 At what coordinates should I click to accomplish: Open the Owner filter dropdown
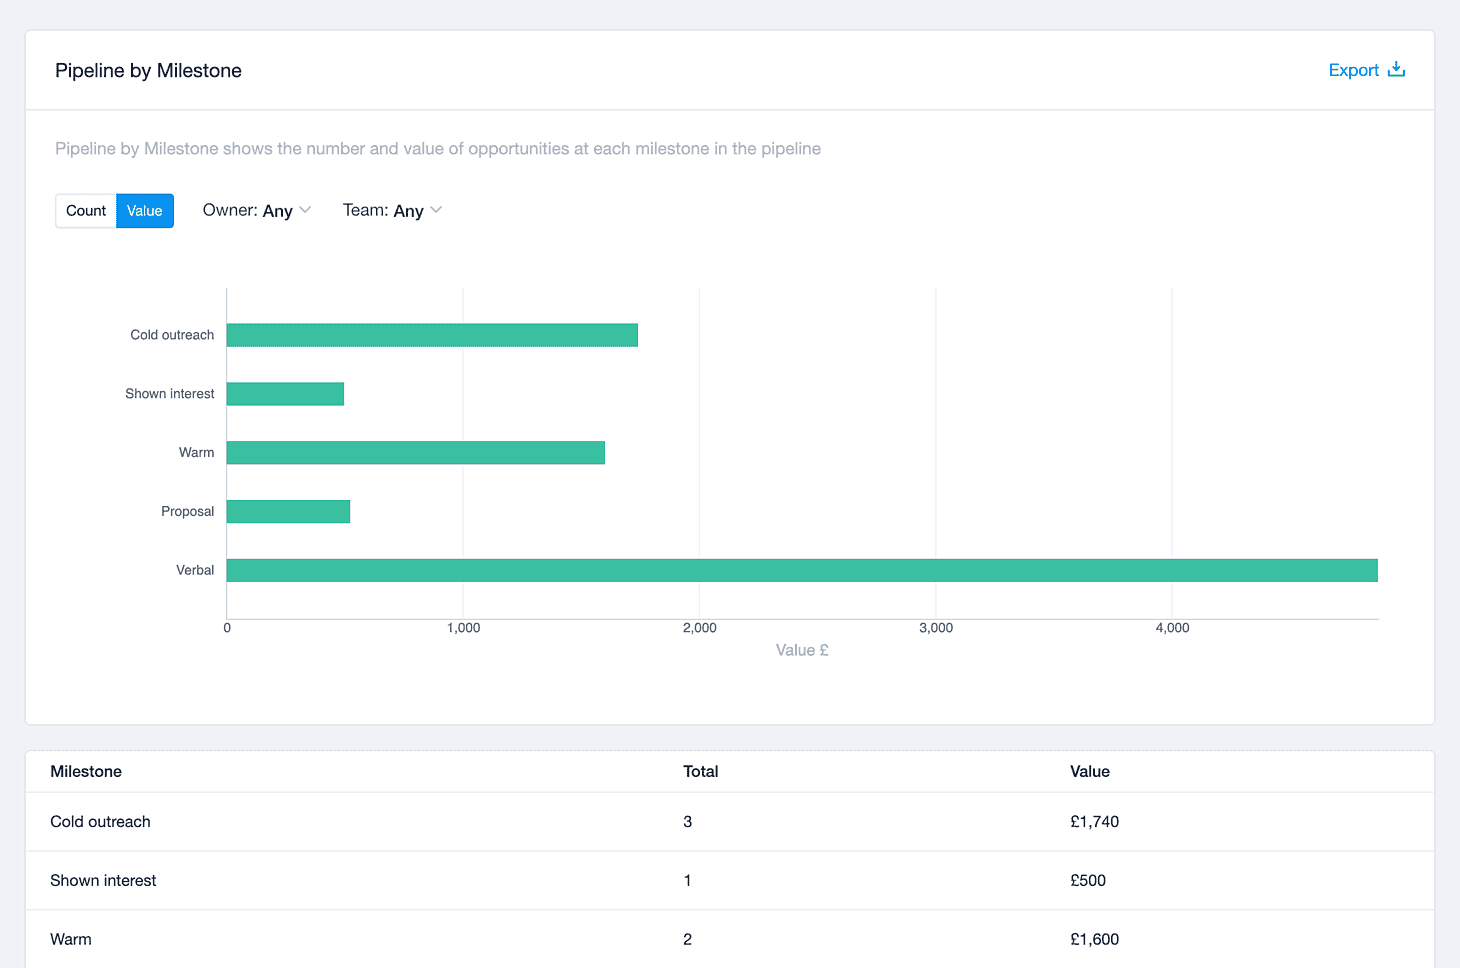click(257, 210)
